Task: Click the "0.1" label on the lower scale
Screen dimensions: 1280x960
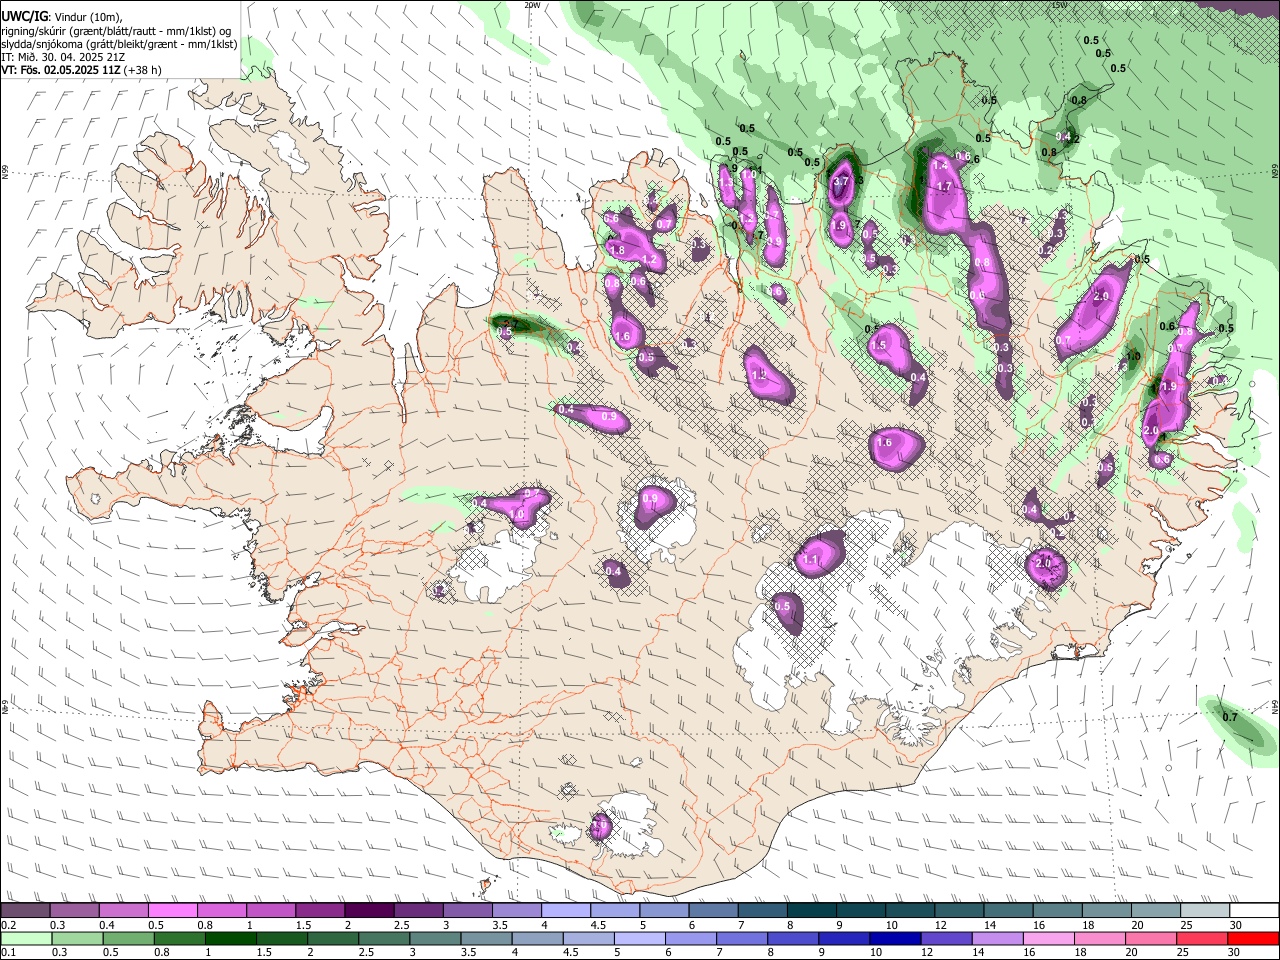Action: [9, 952]
